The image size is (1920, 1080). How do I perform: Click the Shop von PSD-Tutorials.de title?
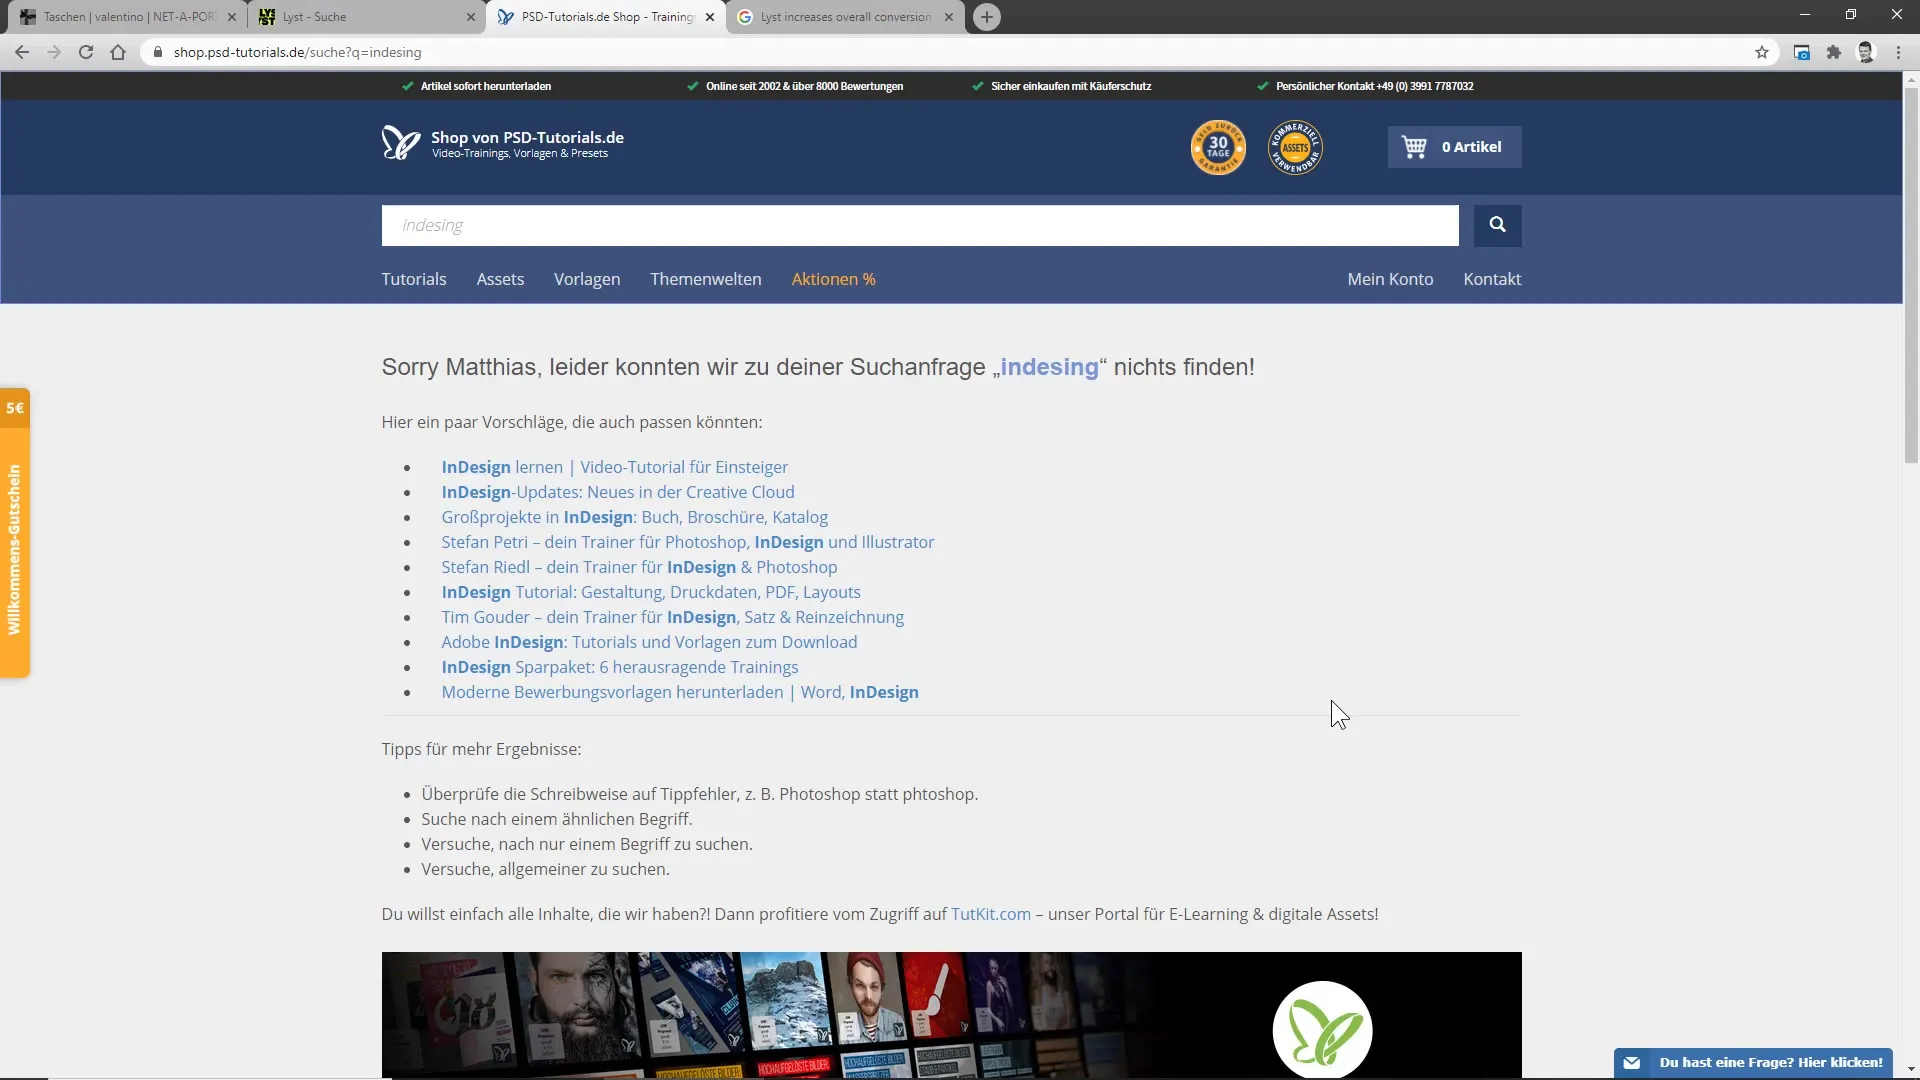coord(527,137)
